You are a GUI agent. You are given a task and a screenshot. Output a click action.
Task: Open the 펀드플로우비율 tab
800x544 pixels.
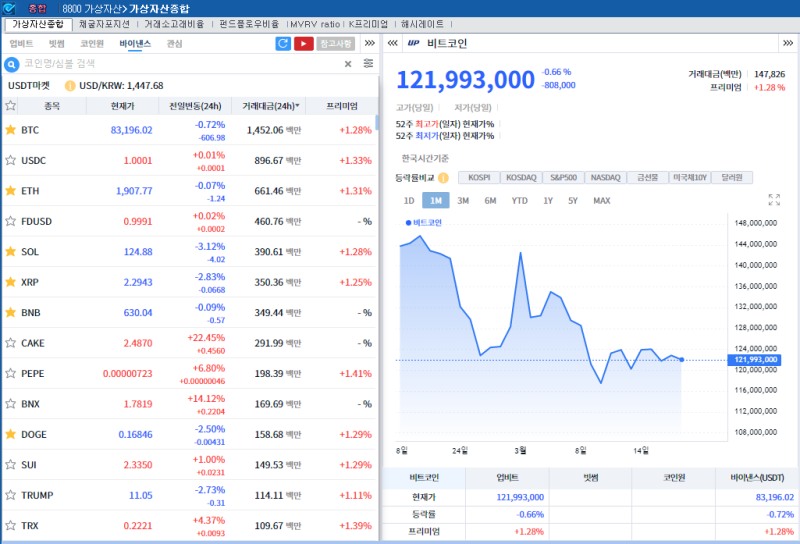click(249, 24)
